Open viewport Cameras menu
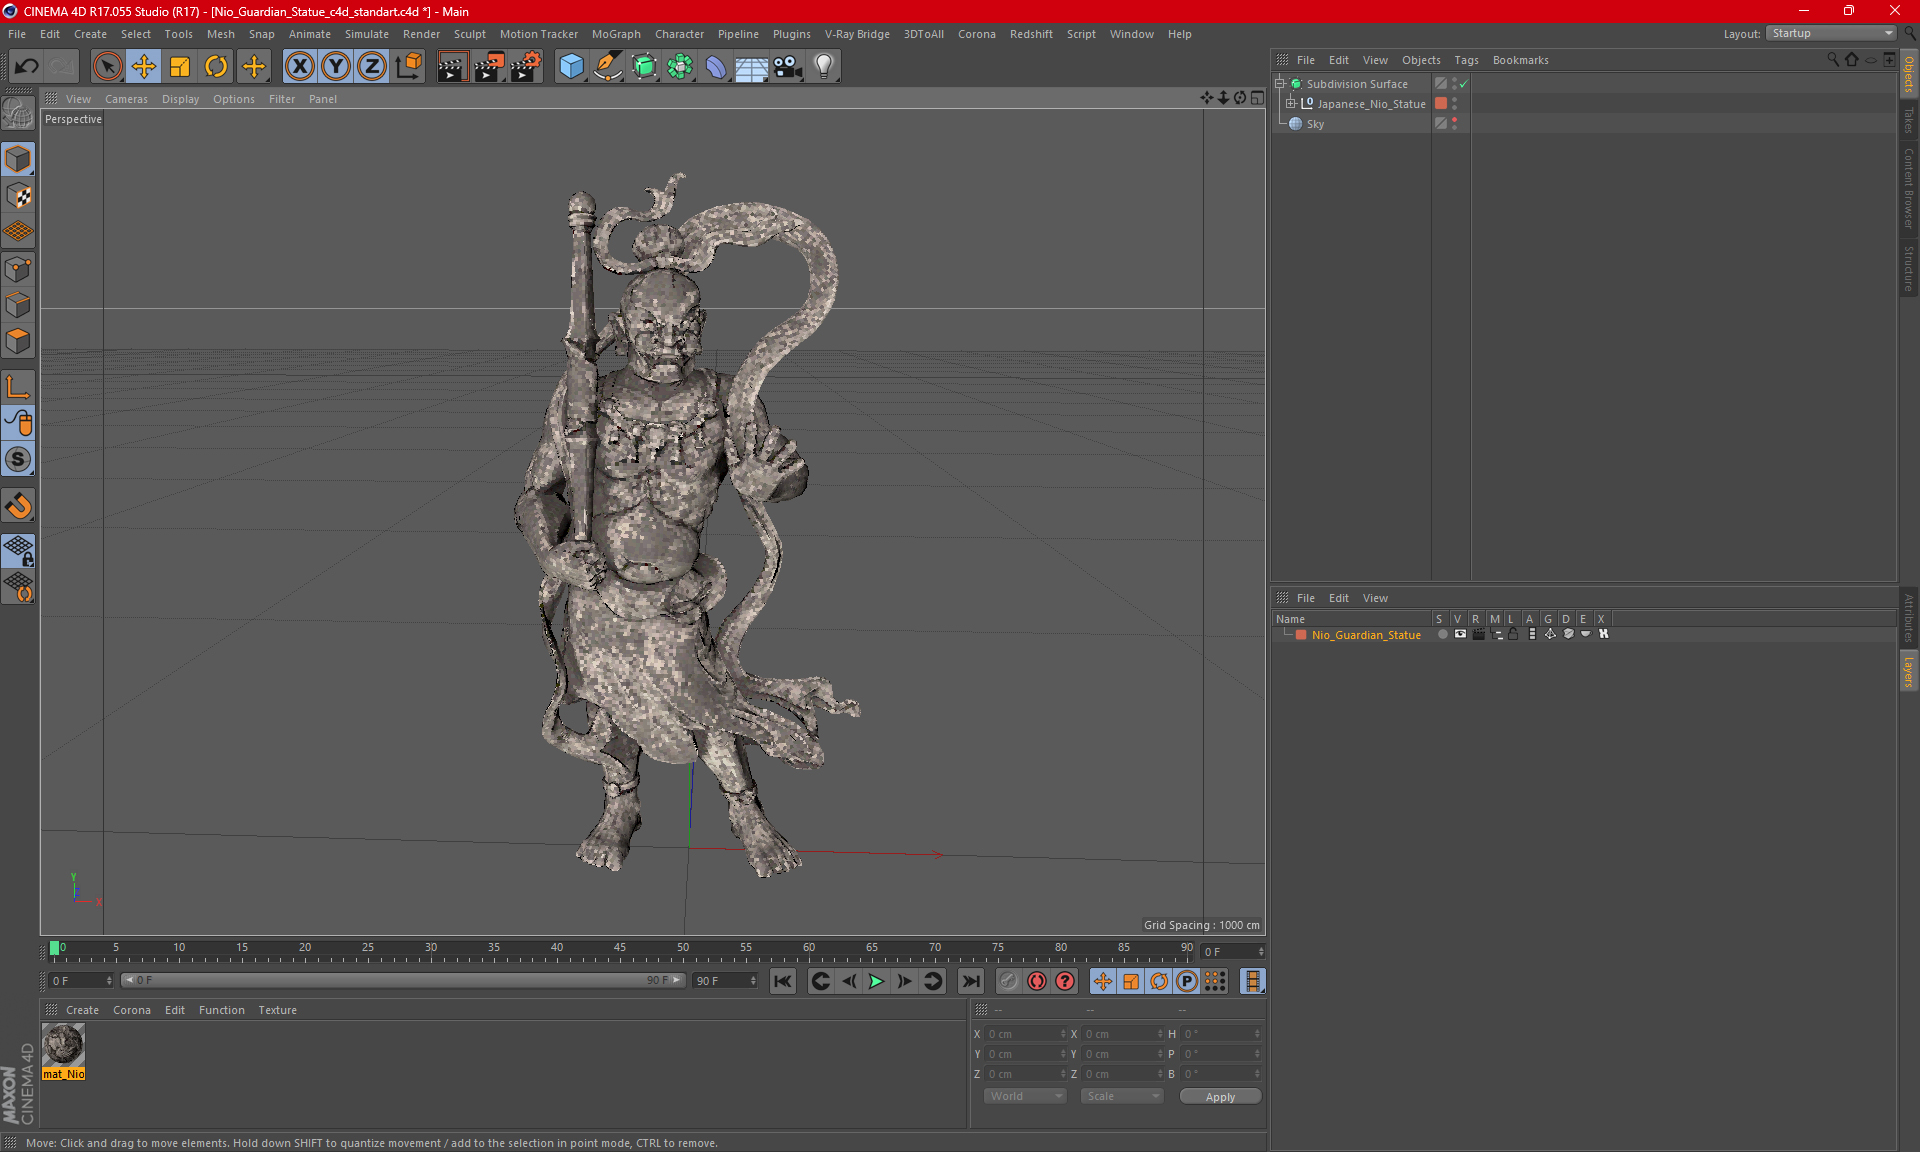The width and height of the screenshot is (1920, 1152). 126,99
